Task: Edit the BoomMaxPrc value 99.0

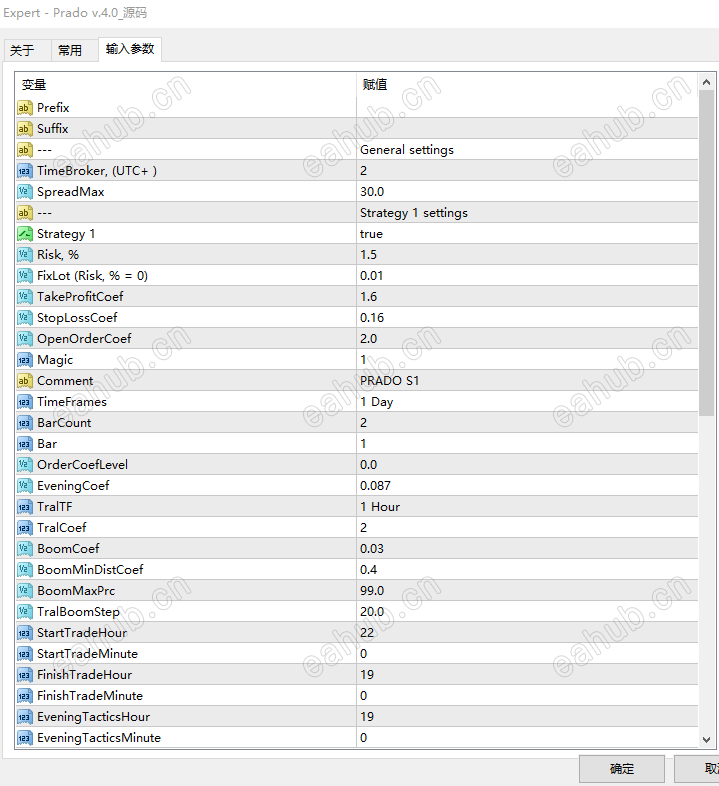Action: tap(527, 591)
